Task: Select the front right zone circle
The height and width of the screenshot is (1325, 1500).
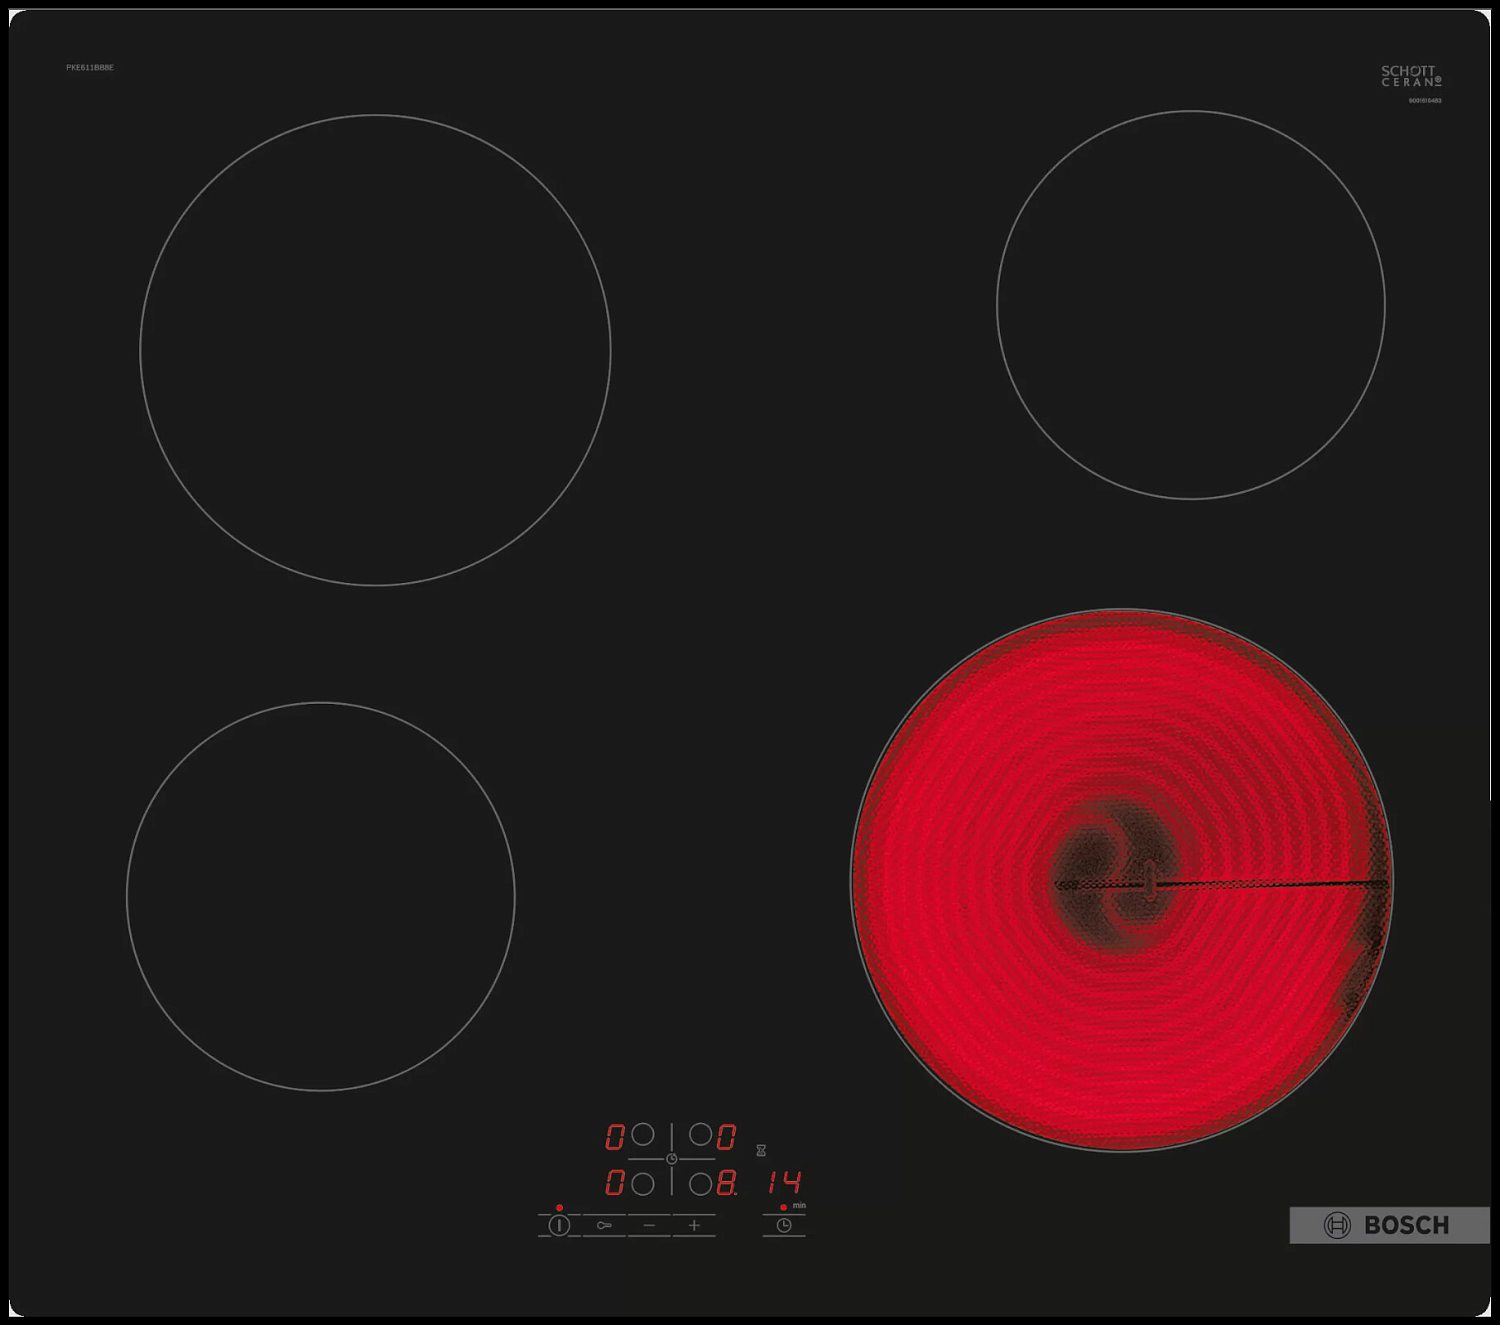Action: (701, 1183)
